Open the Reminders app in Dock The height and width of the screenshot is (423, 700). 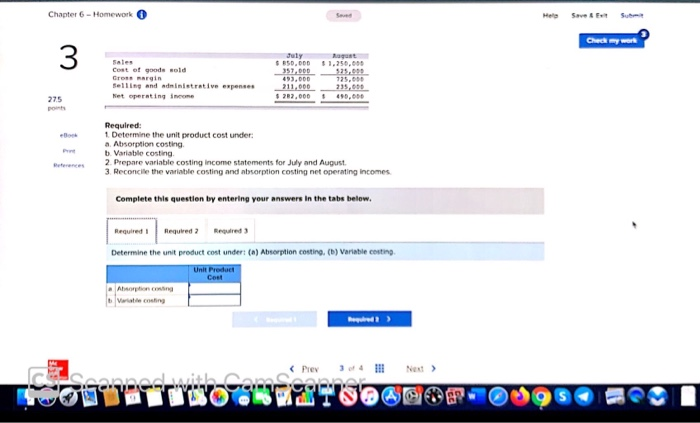point(176,397)
